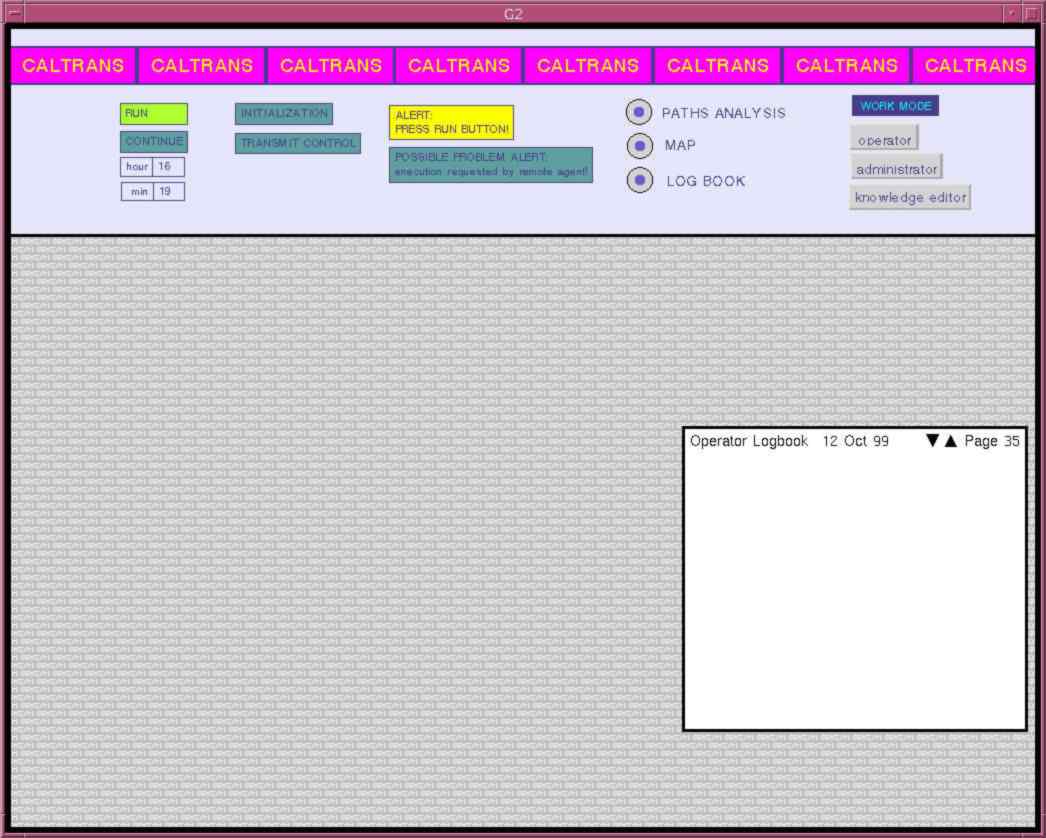Click the green RUN button

(x=153, y=114)
